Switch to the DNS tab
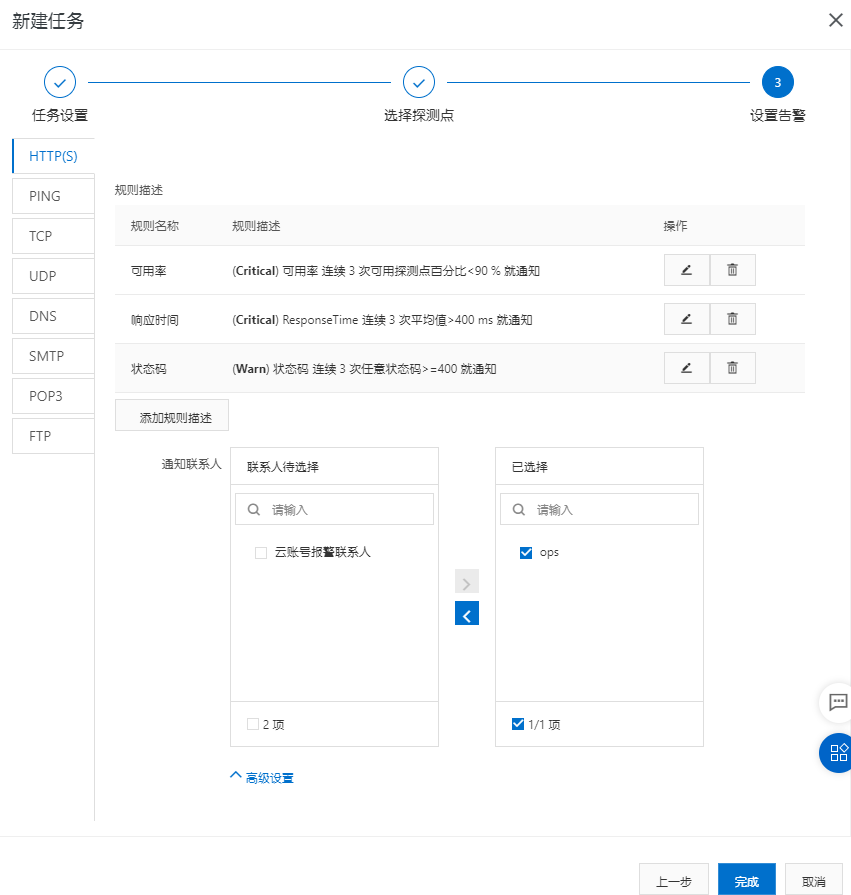This screenshot has width=851, height=895. [x=53, y=316]
